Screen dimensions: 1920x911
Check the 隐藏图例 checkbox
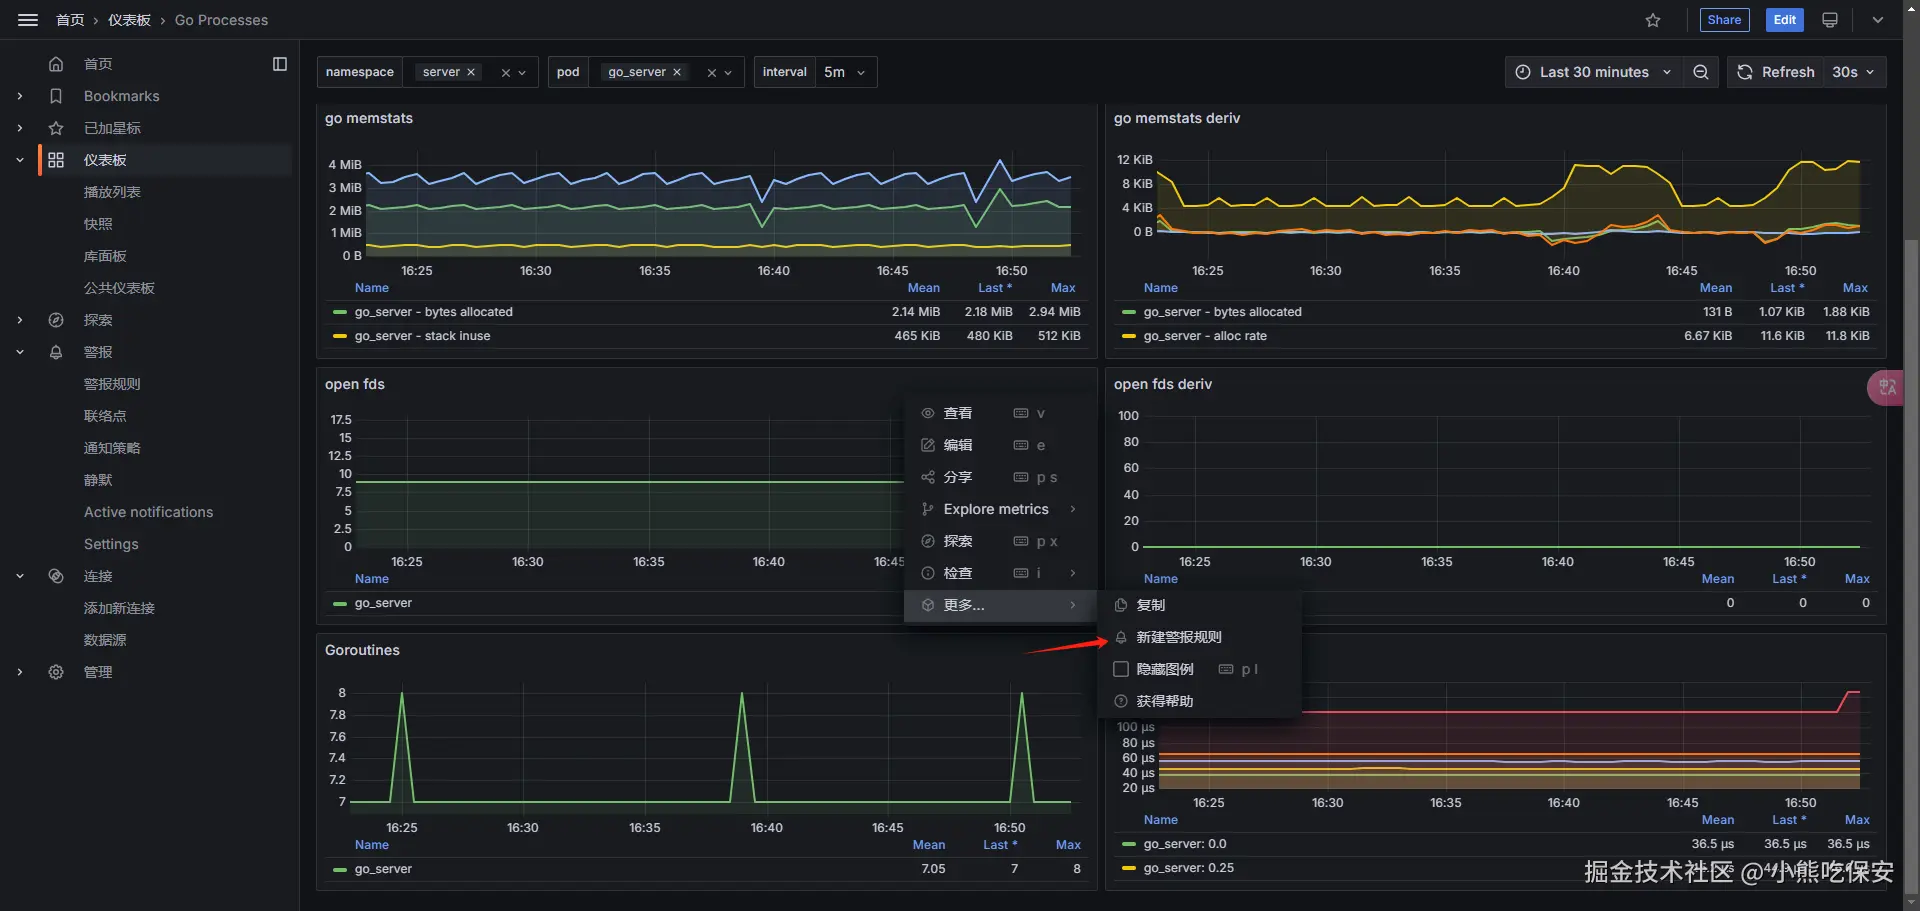(x=1121, y=669)
